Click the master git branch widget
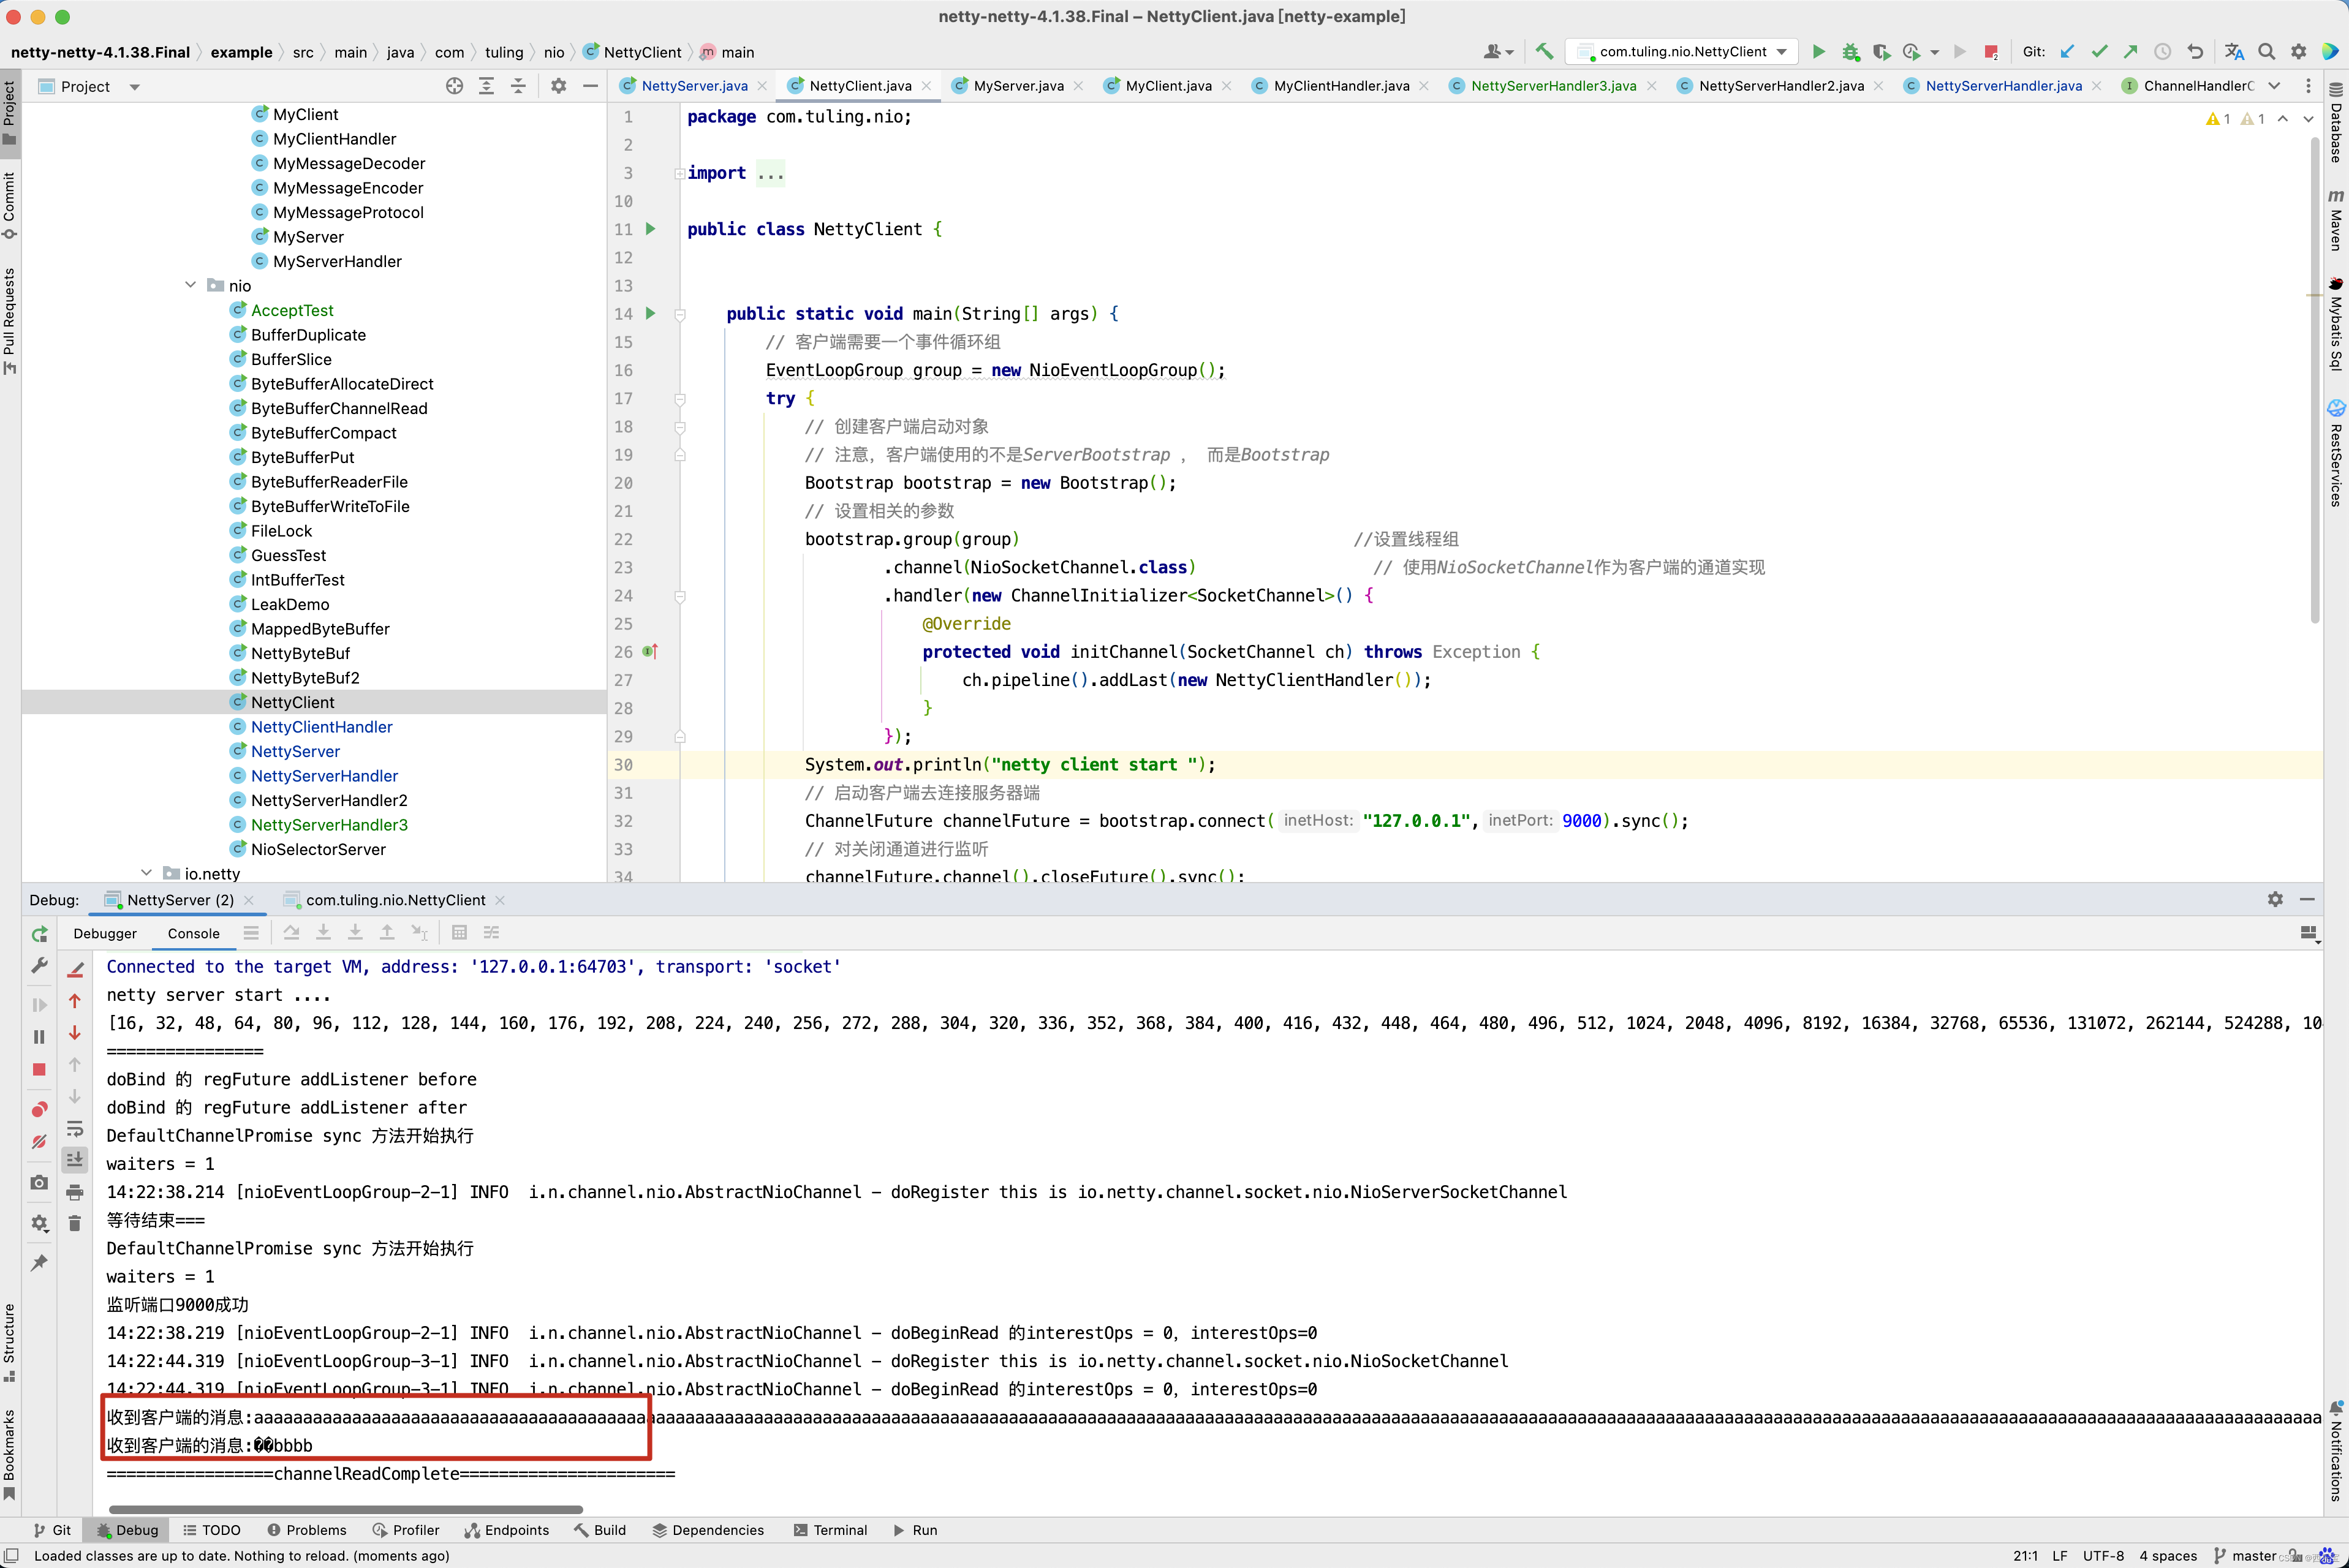This screenshot has width=2349, height=1568. 2251,1555
